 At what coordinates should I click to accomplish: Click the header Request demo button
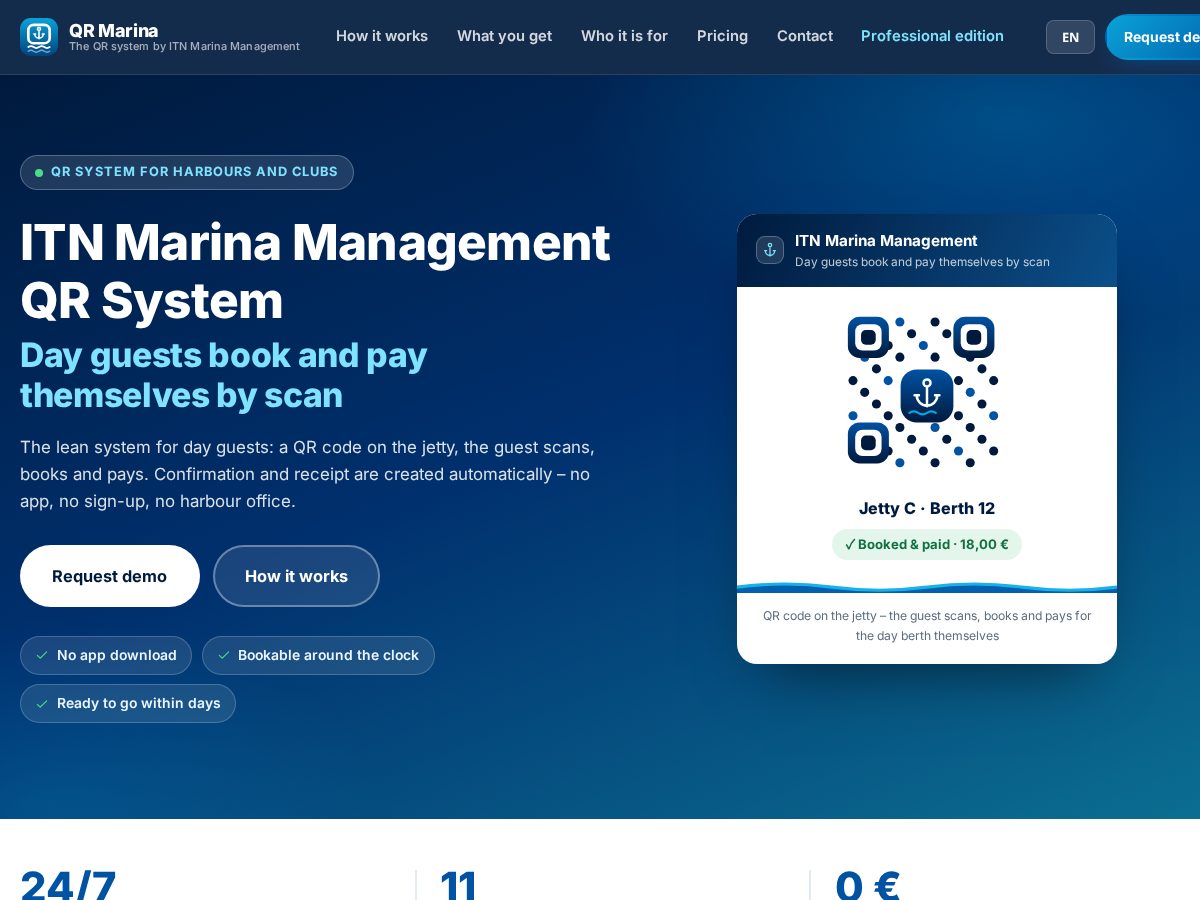pos(1154,37)
